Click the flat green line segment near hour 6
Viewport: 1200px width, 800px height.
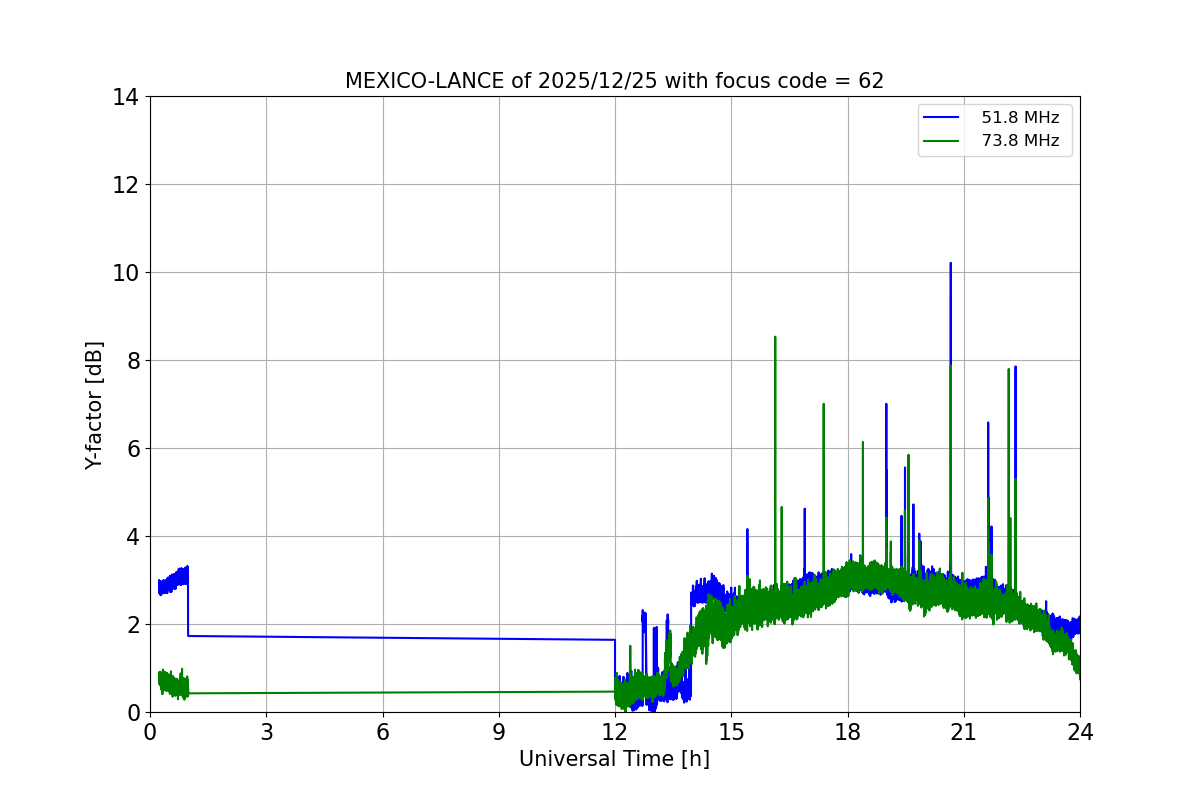(383, 692)
